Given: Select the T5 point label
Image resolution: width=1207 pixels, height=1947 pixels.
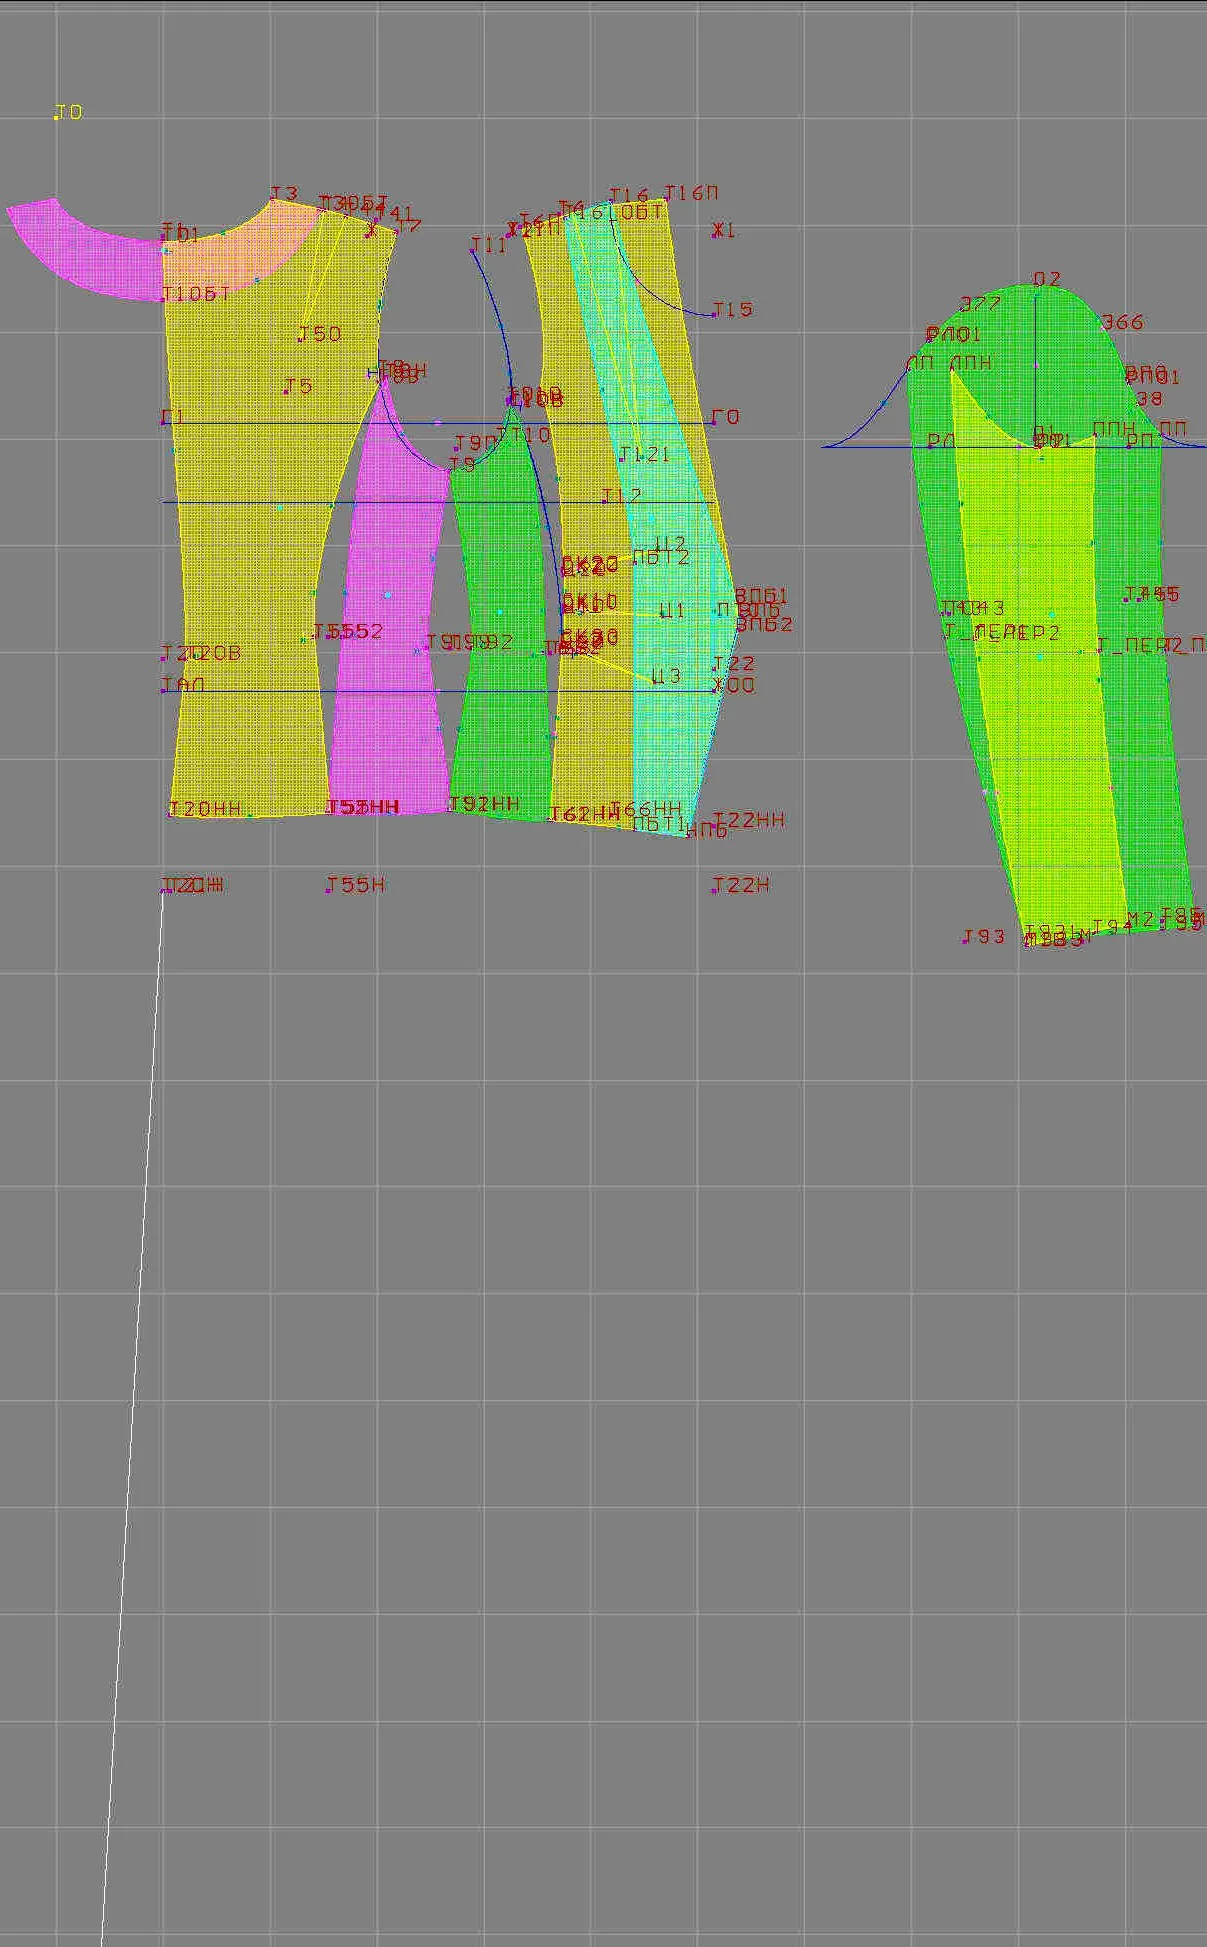Looking at the screenshot, I should click(299, 386).
